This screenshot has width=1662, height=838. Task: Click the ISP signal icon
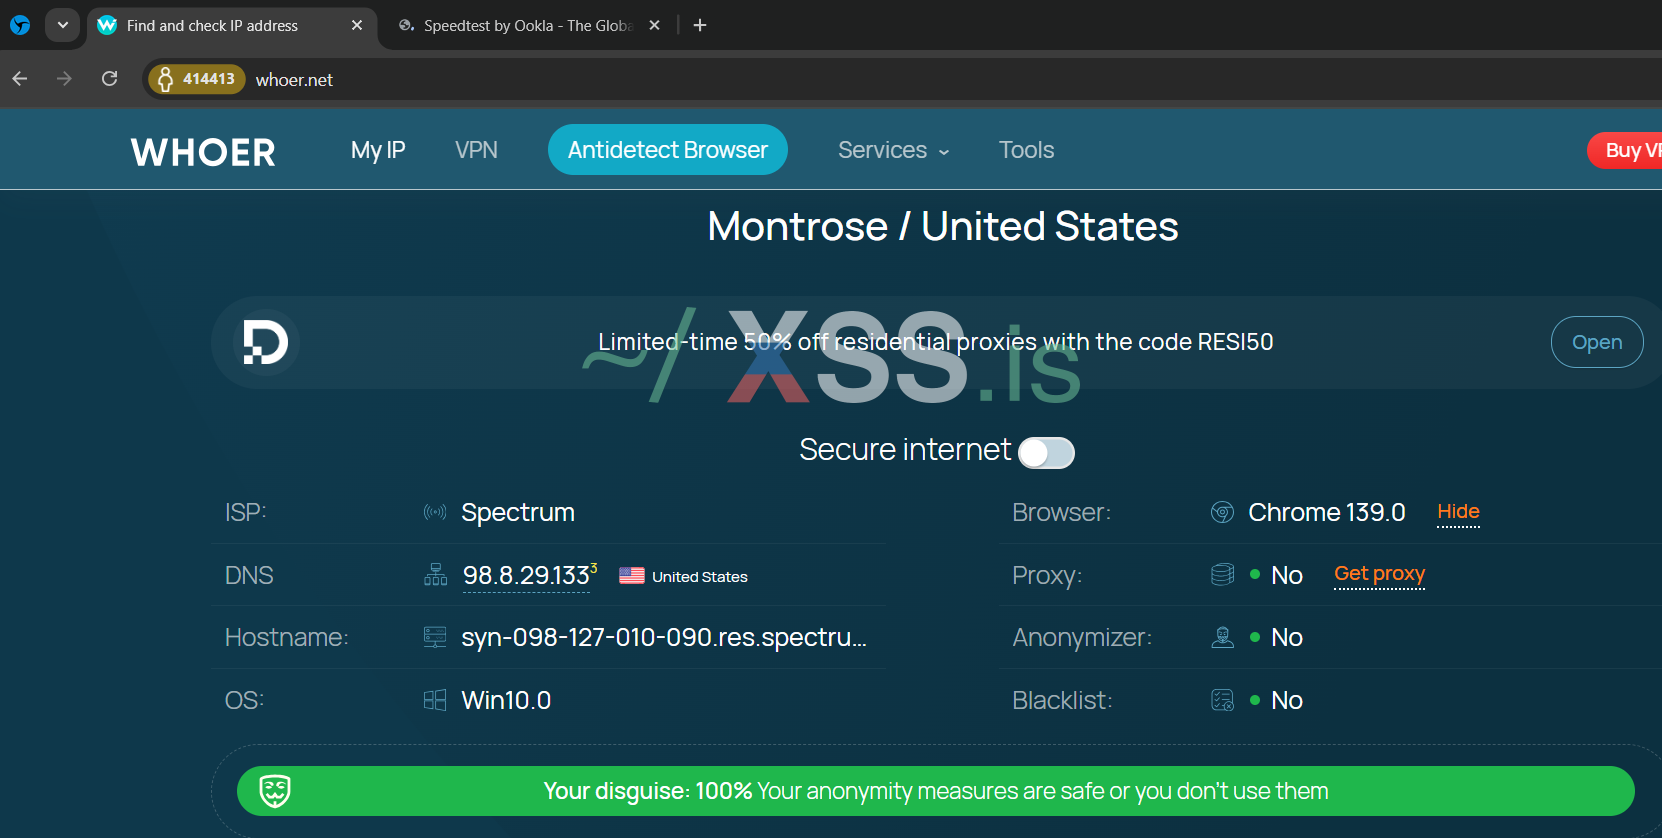[x=435, y=513]
